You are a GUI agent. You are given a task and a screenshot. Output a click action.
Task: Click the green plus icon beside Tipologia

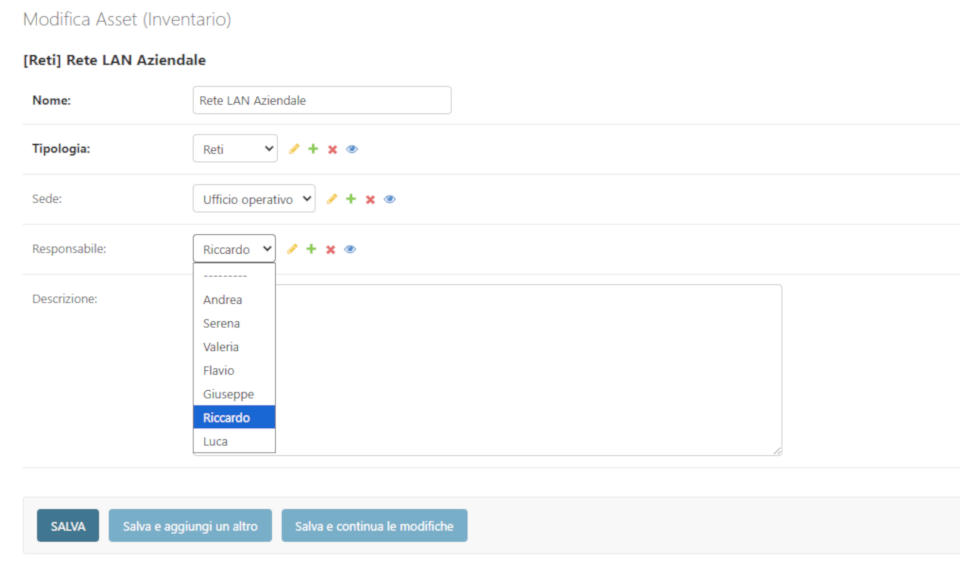coord(313,149)
